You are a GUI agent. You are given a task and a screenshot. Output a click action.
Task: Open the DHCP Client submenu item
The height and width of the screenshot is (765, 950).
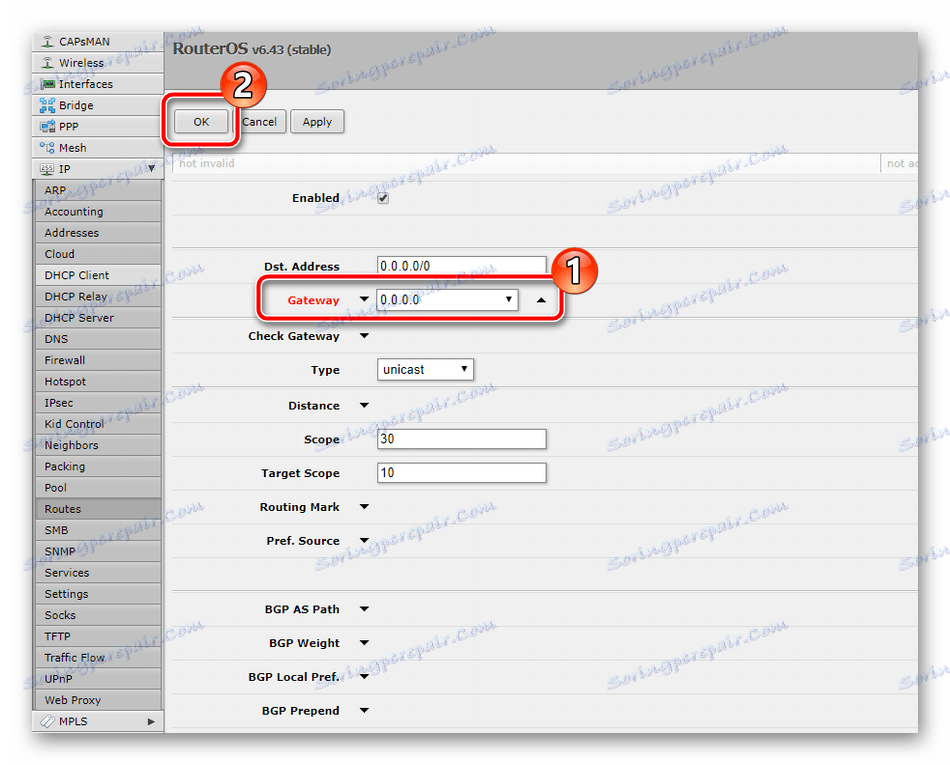point(99,275)
